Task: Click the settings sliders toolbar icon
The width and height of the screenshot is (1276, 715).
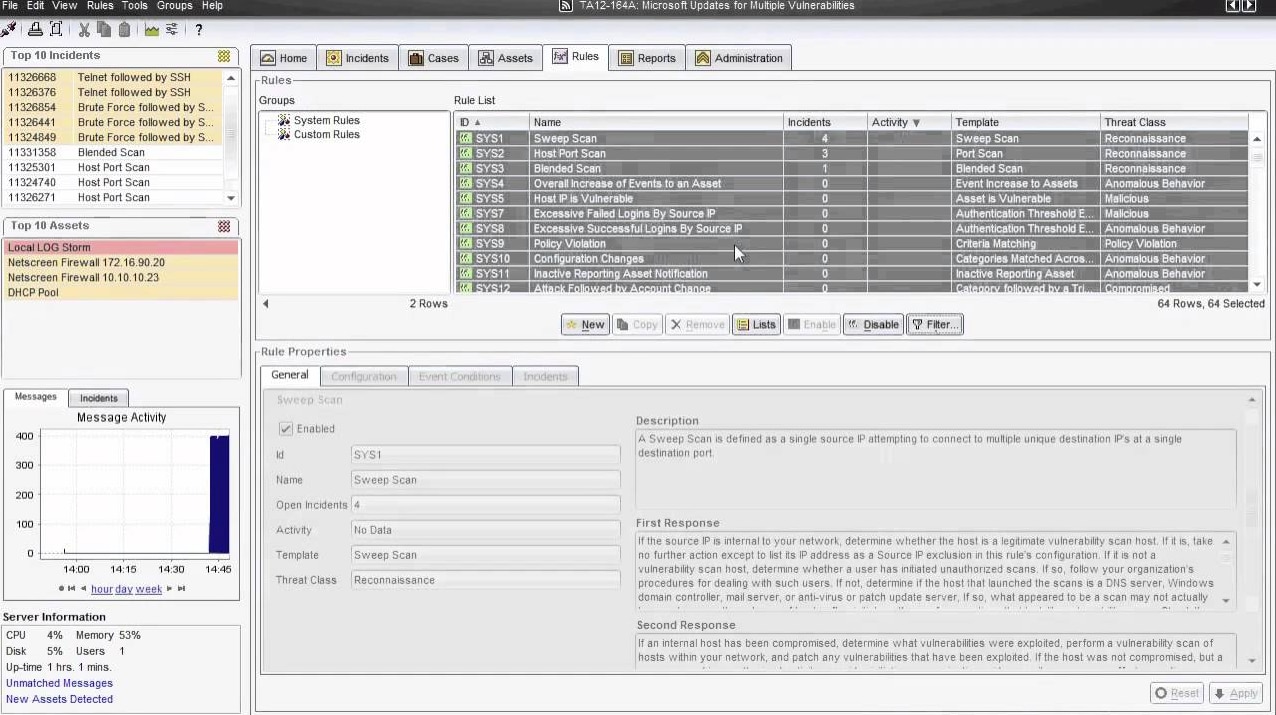Action: pyautogui.click(x=171, y=29)
